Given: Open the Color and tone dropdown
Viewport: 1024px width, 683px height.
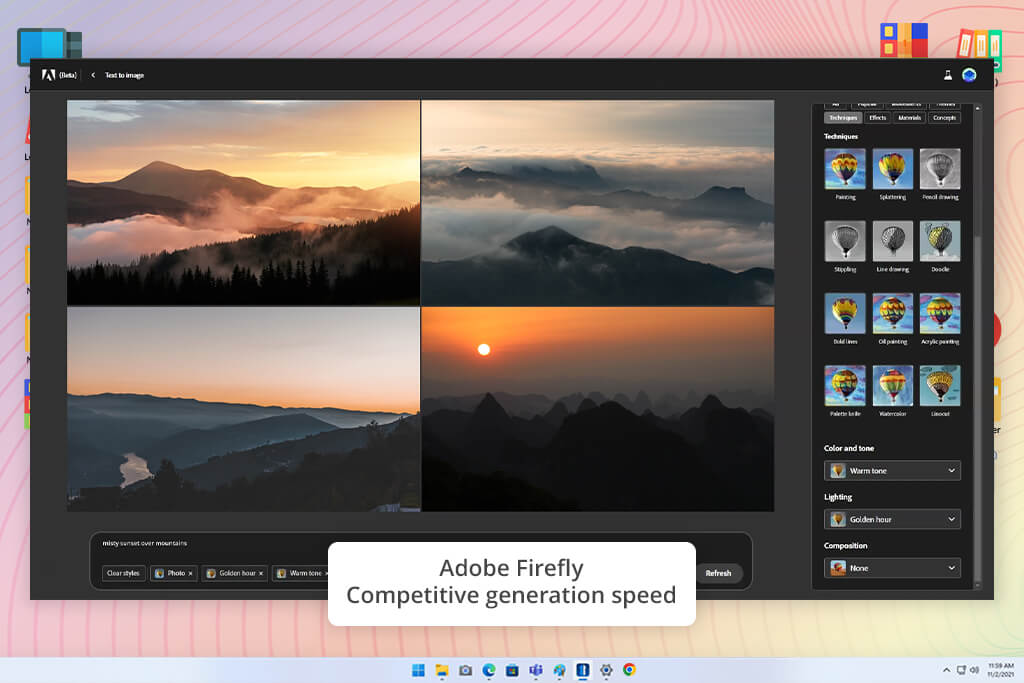Looking at the screenshot, I should 892,471.
